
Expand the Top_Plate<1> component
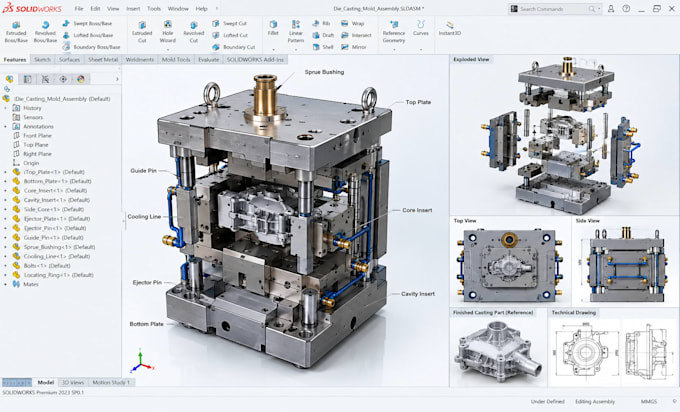[x=6, y=172]
